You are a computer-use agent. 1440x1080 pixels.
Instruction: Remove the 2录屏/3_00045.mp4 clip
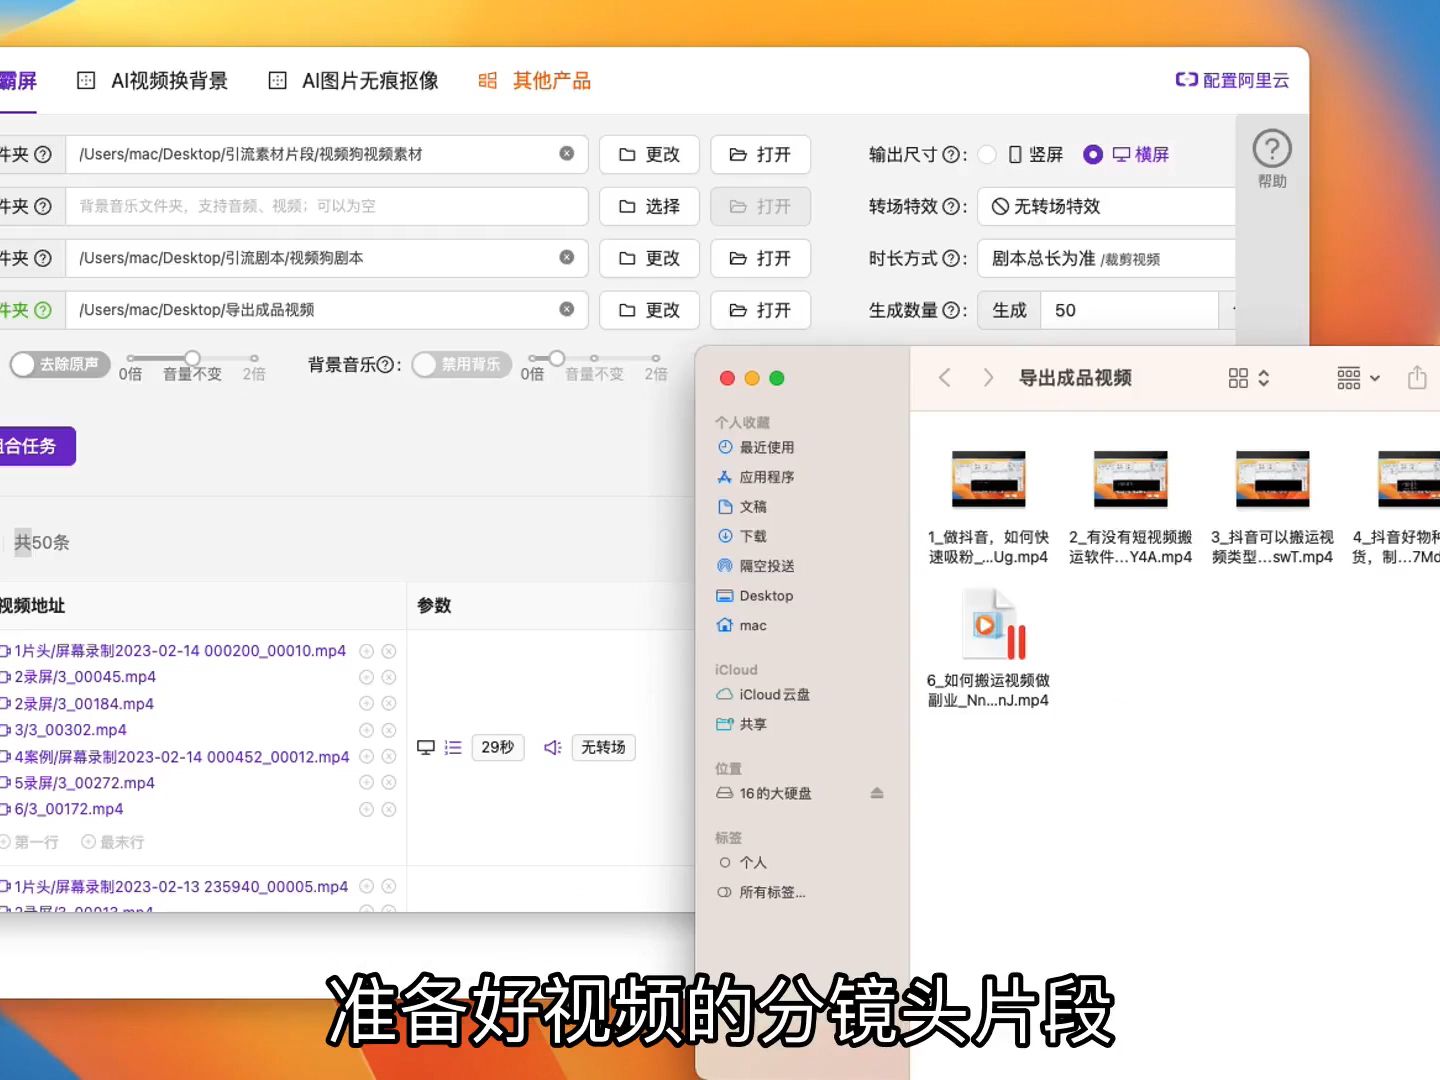point(389,677)
